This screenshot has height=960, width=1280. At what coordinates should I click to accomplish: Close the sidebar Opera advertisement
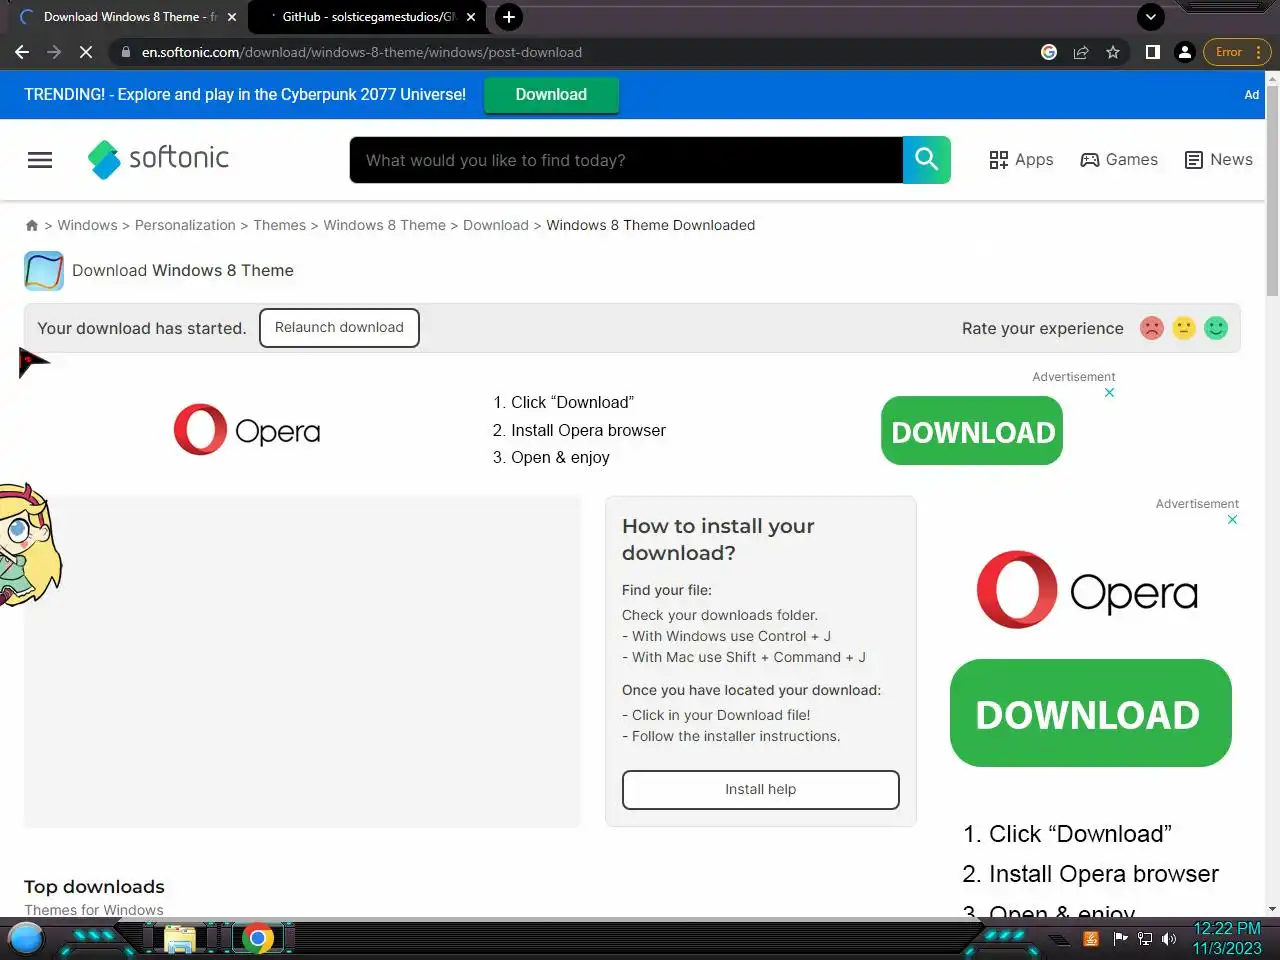coord(1232,520)
